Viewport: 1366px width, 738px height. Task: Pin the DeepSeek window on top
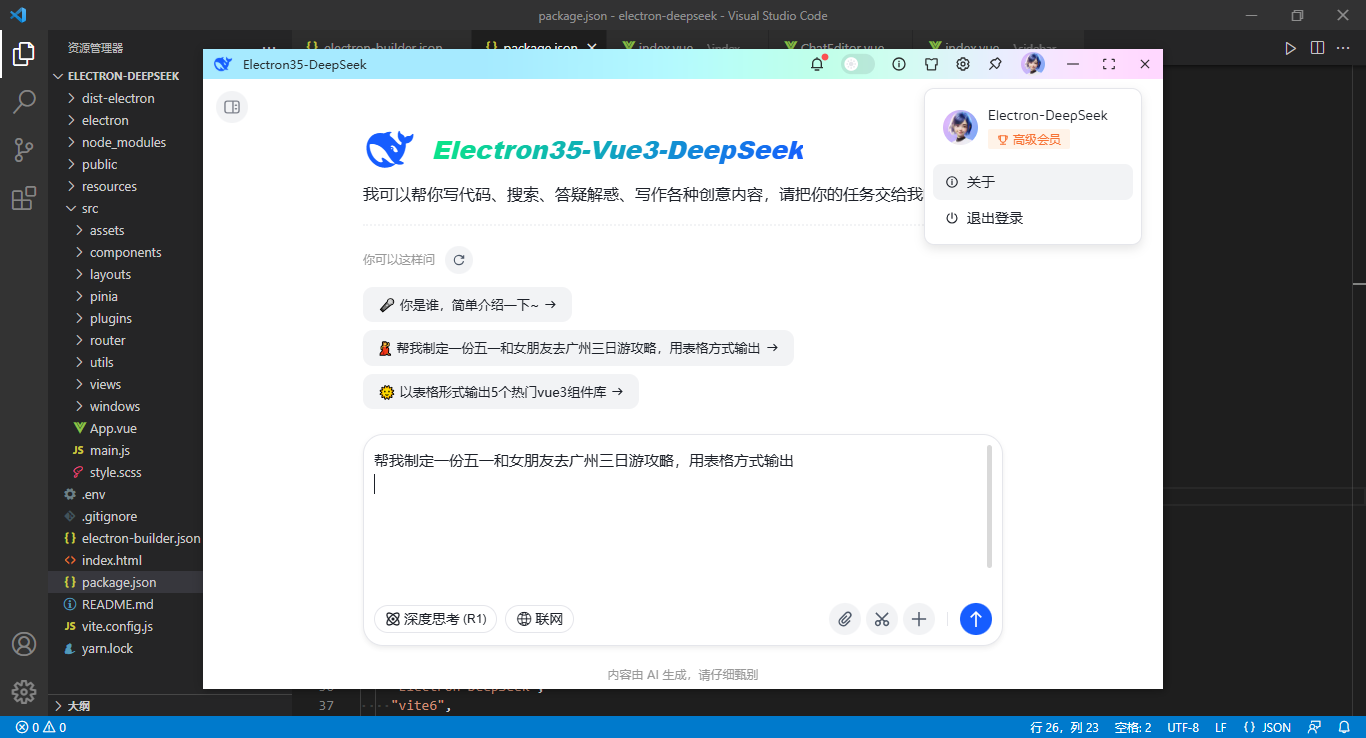coord(995,64)
